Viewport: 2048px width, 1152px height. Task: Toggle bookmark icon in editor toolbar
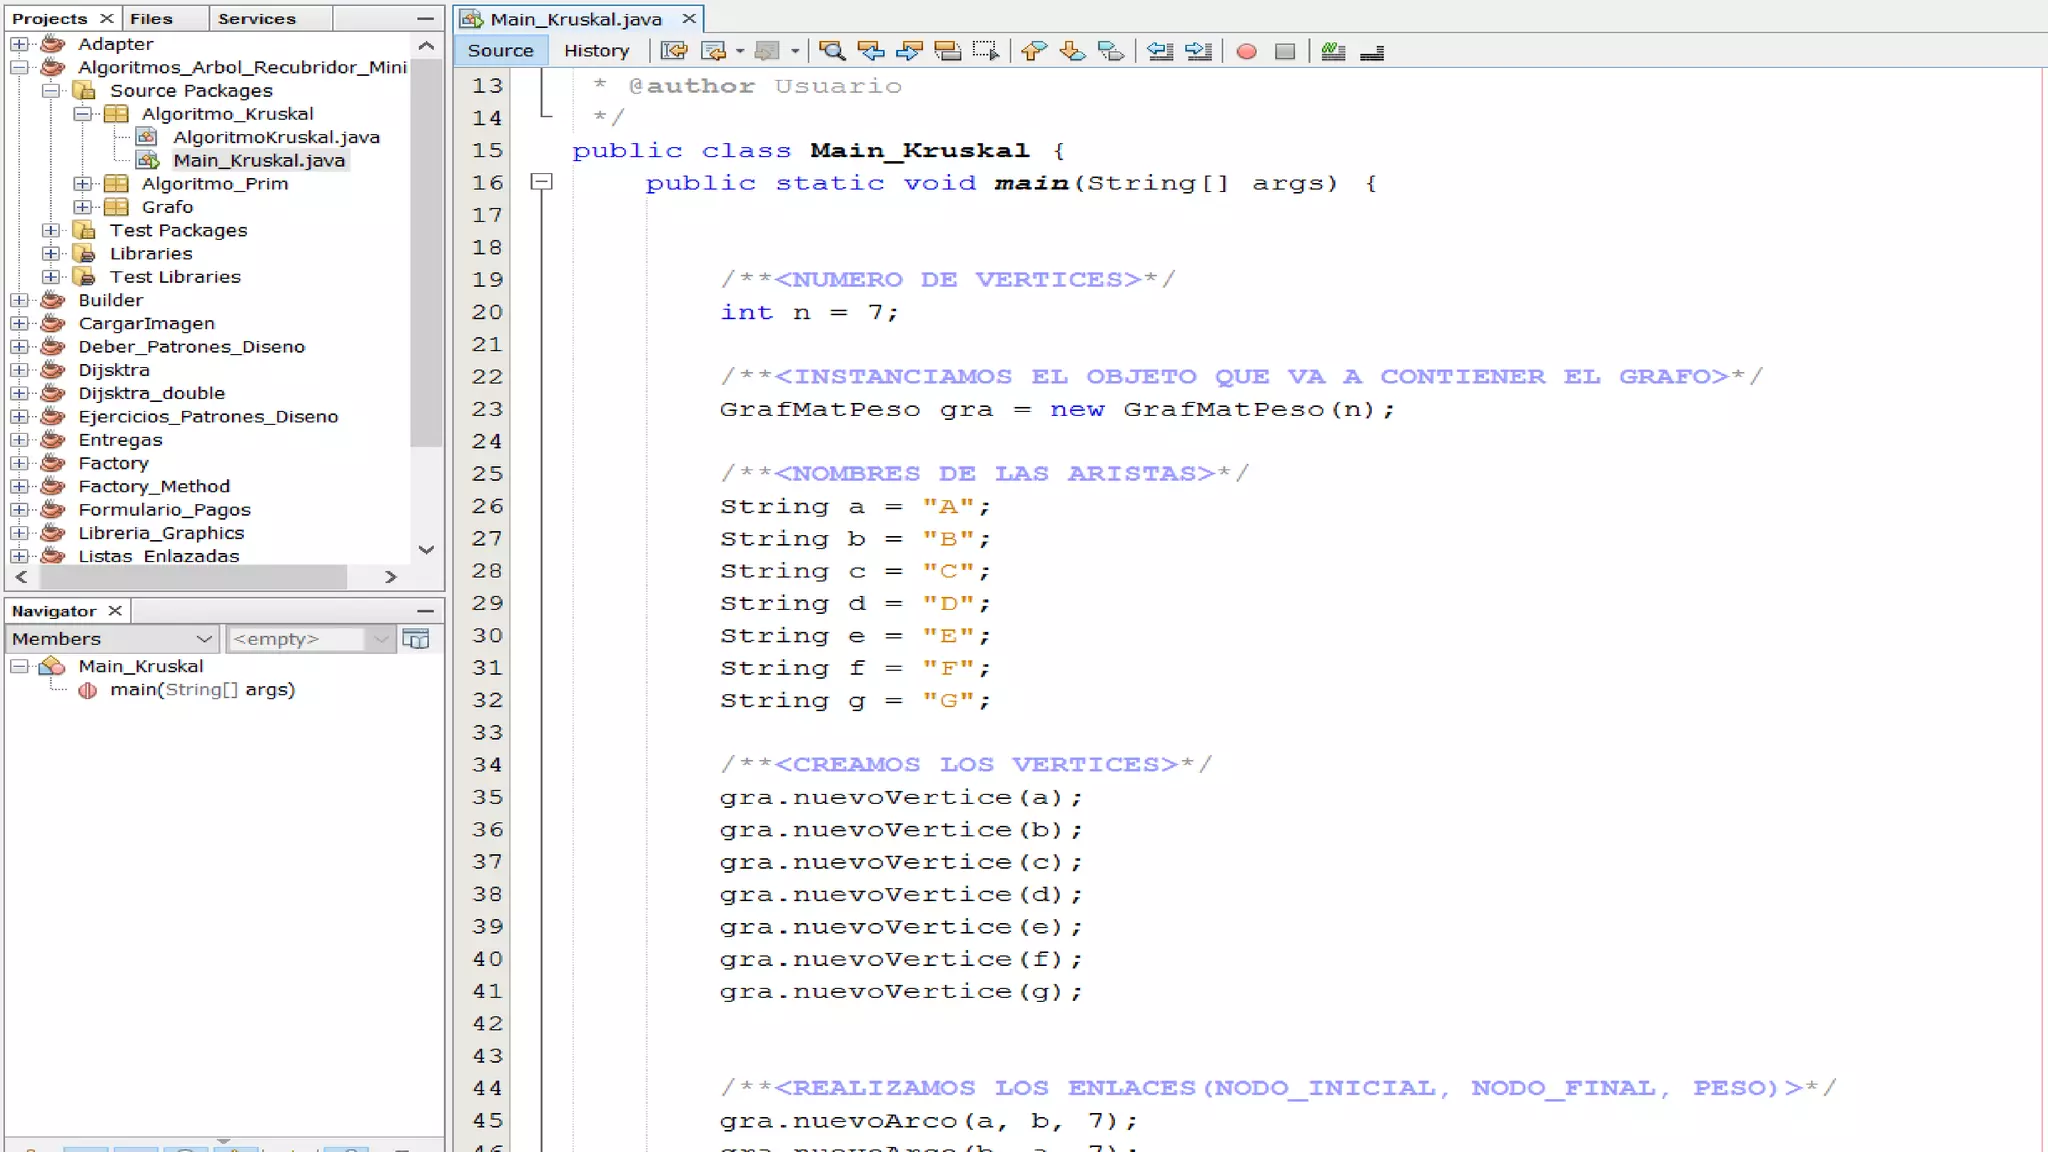click(1110, 51)
